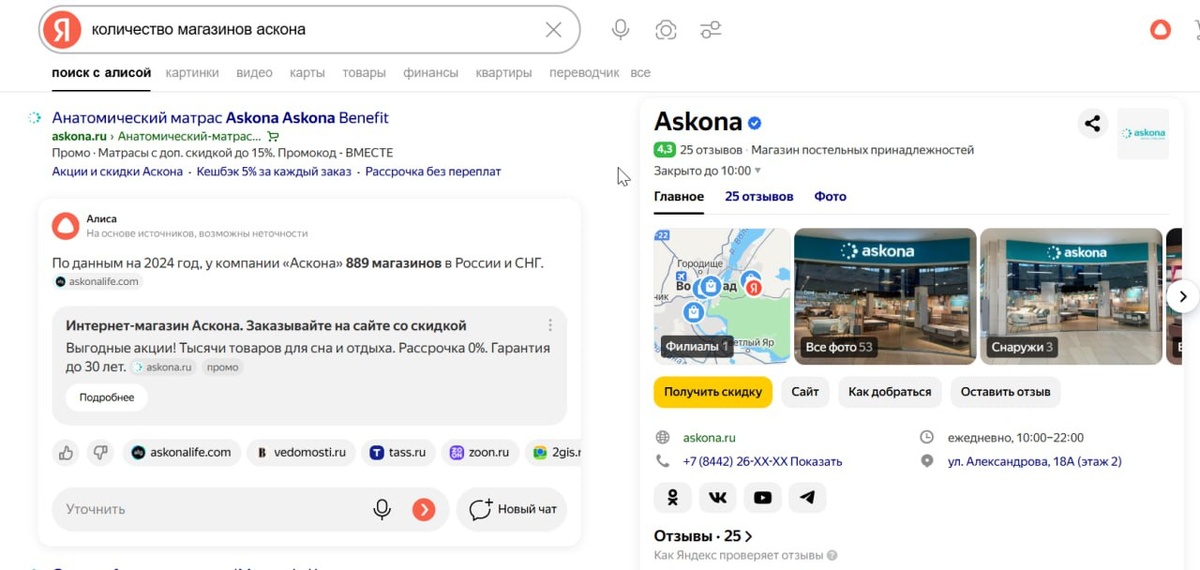Open camera image search

click(666, 30)
